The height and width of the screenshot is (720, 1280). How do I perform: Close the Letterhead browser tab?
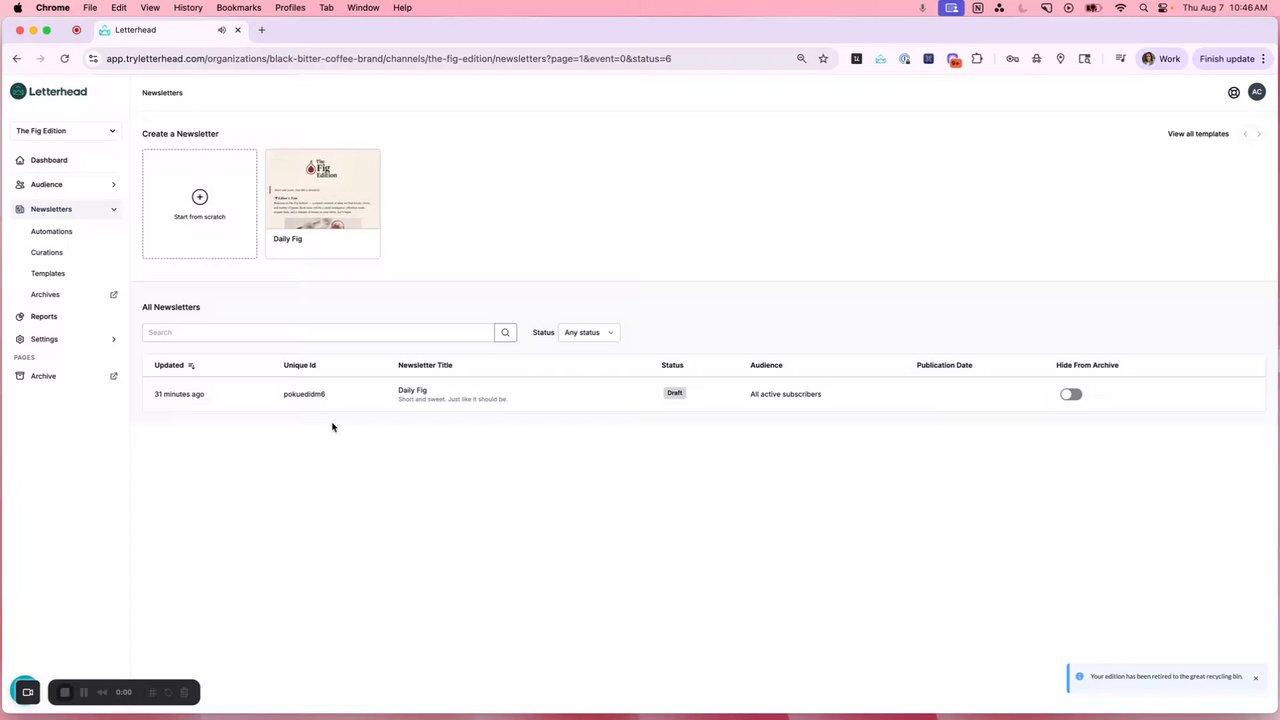pos(238,30)
